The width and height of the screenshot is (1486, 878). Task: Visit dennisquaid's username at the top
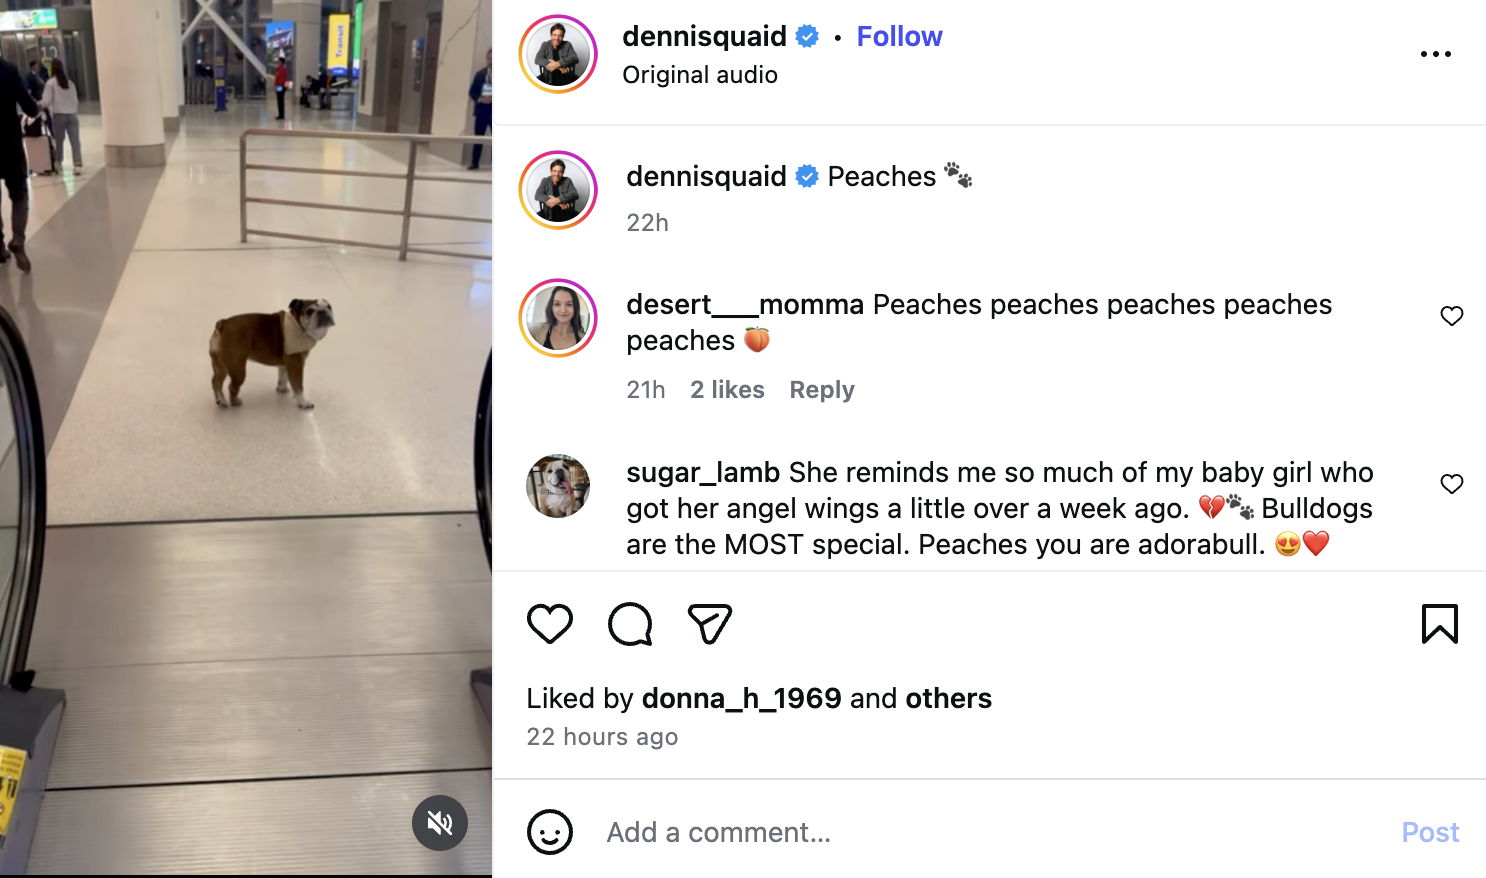704,36
